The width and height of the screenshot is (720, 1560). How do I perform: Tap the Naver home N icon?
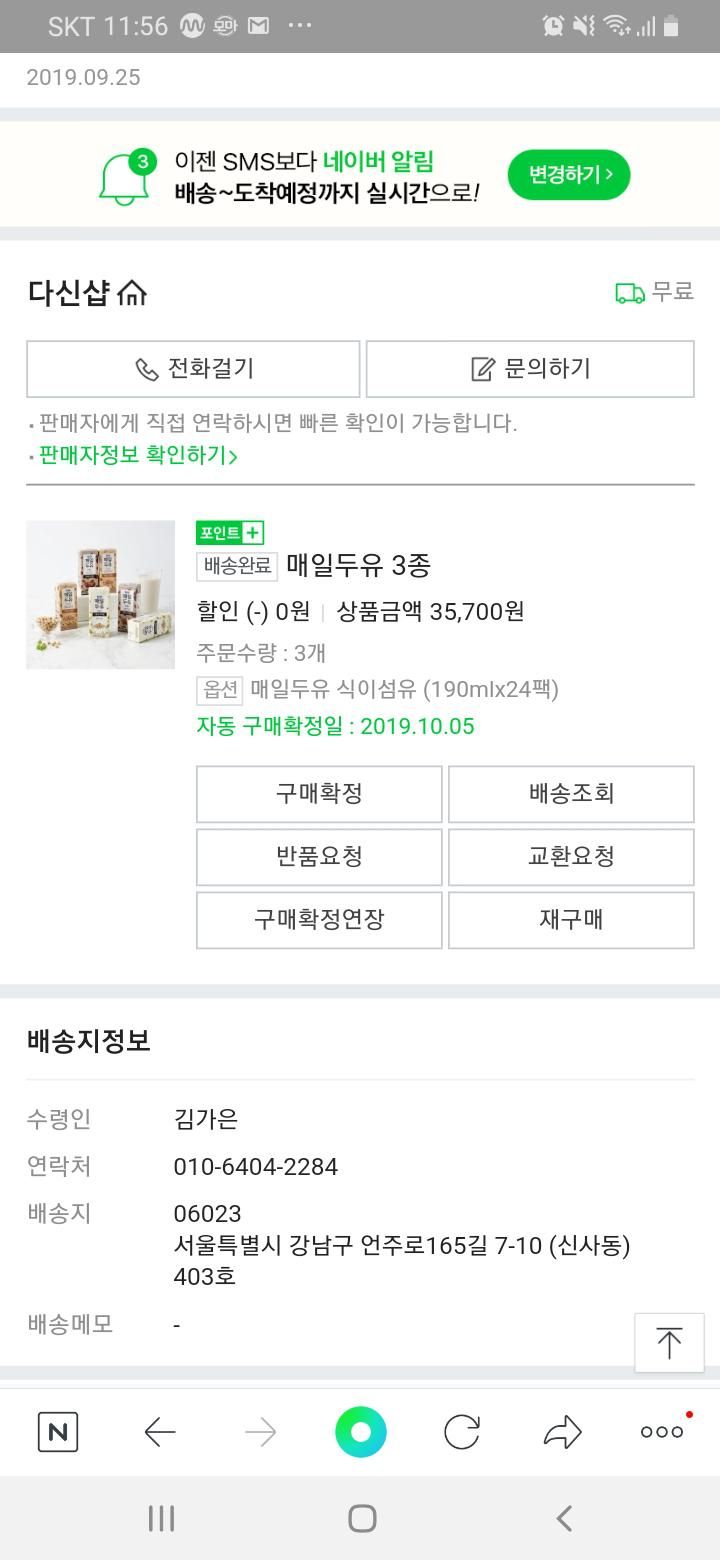click(58, 1432)
